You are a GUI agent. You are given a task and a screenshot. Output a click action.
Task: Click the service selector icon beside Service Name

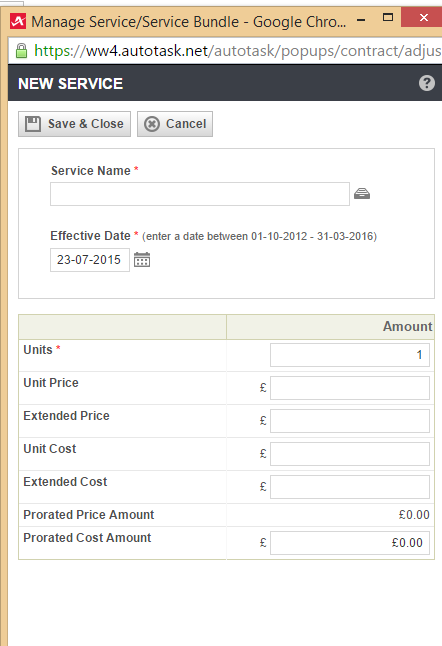(362, 194)
